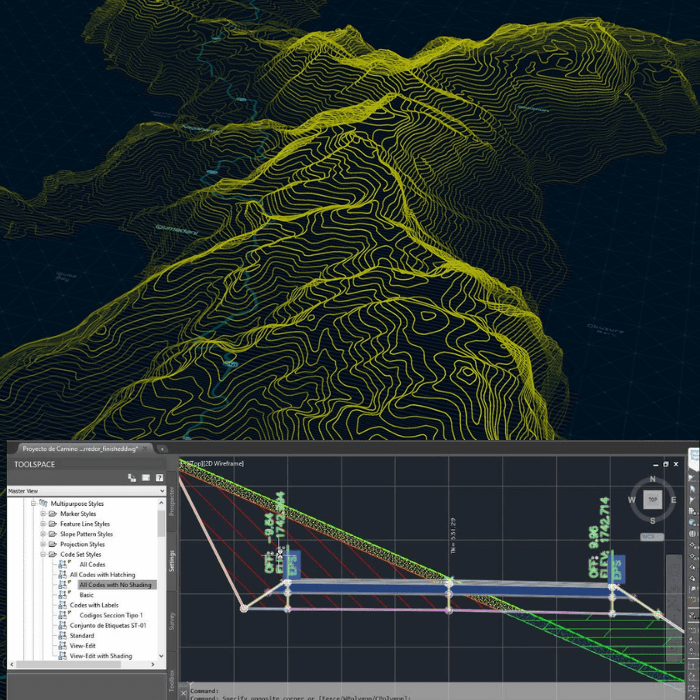
Task: Select the Slope Pattern Styles folder
Action: click(86, 534)
